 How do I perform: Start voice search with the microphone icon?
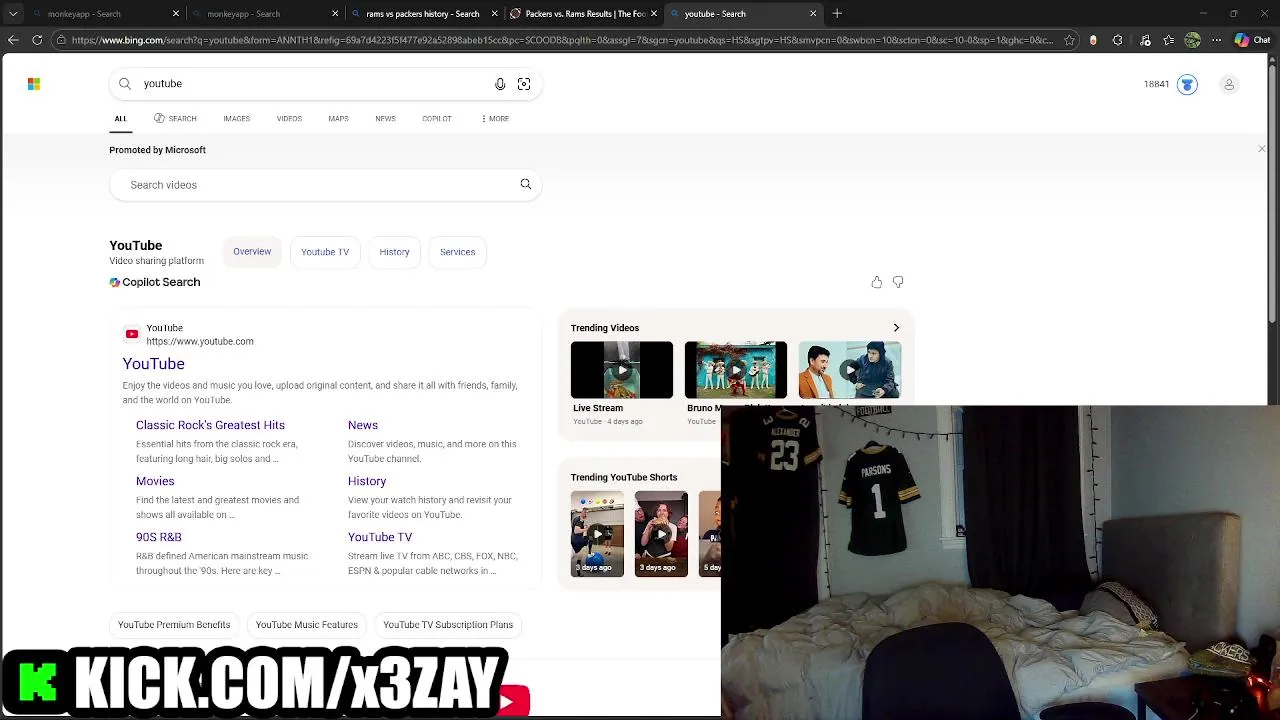pyautogui.click(x=500, y=84)
